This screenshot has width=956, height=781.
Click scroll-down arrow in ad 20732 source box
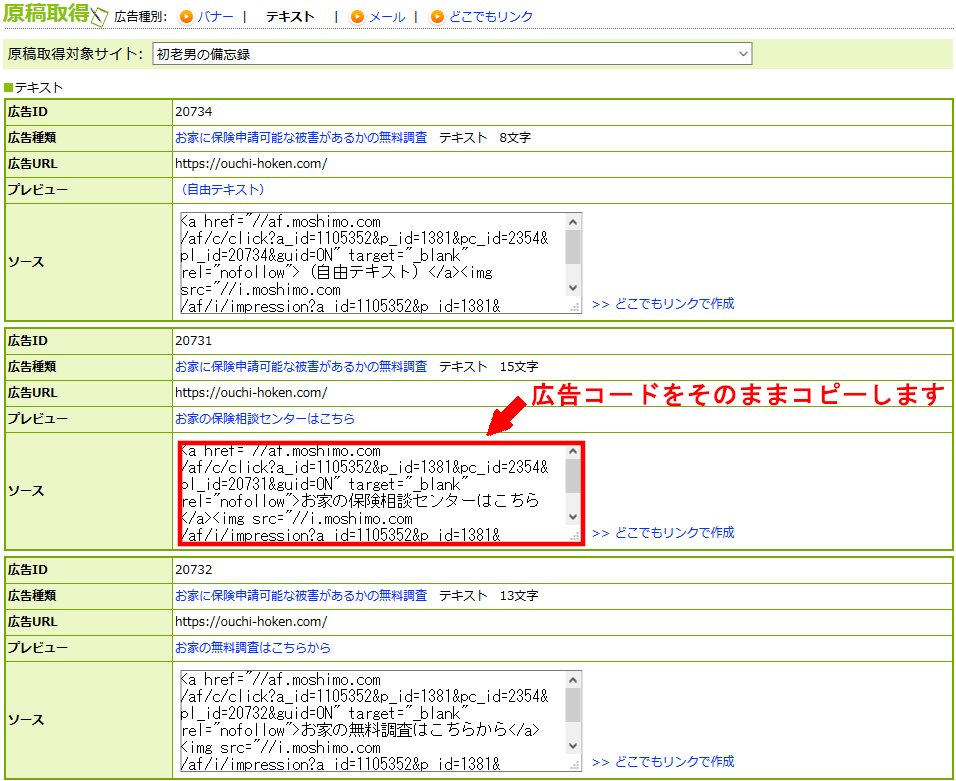click(573, 746)
